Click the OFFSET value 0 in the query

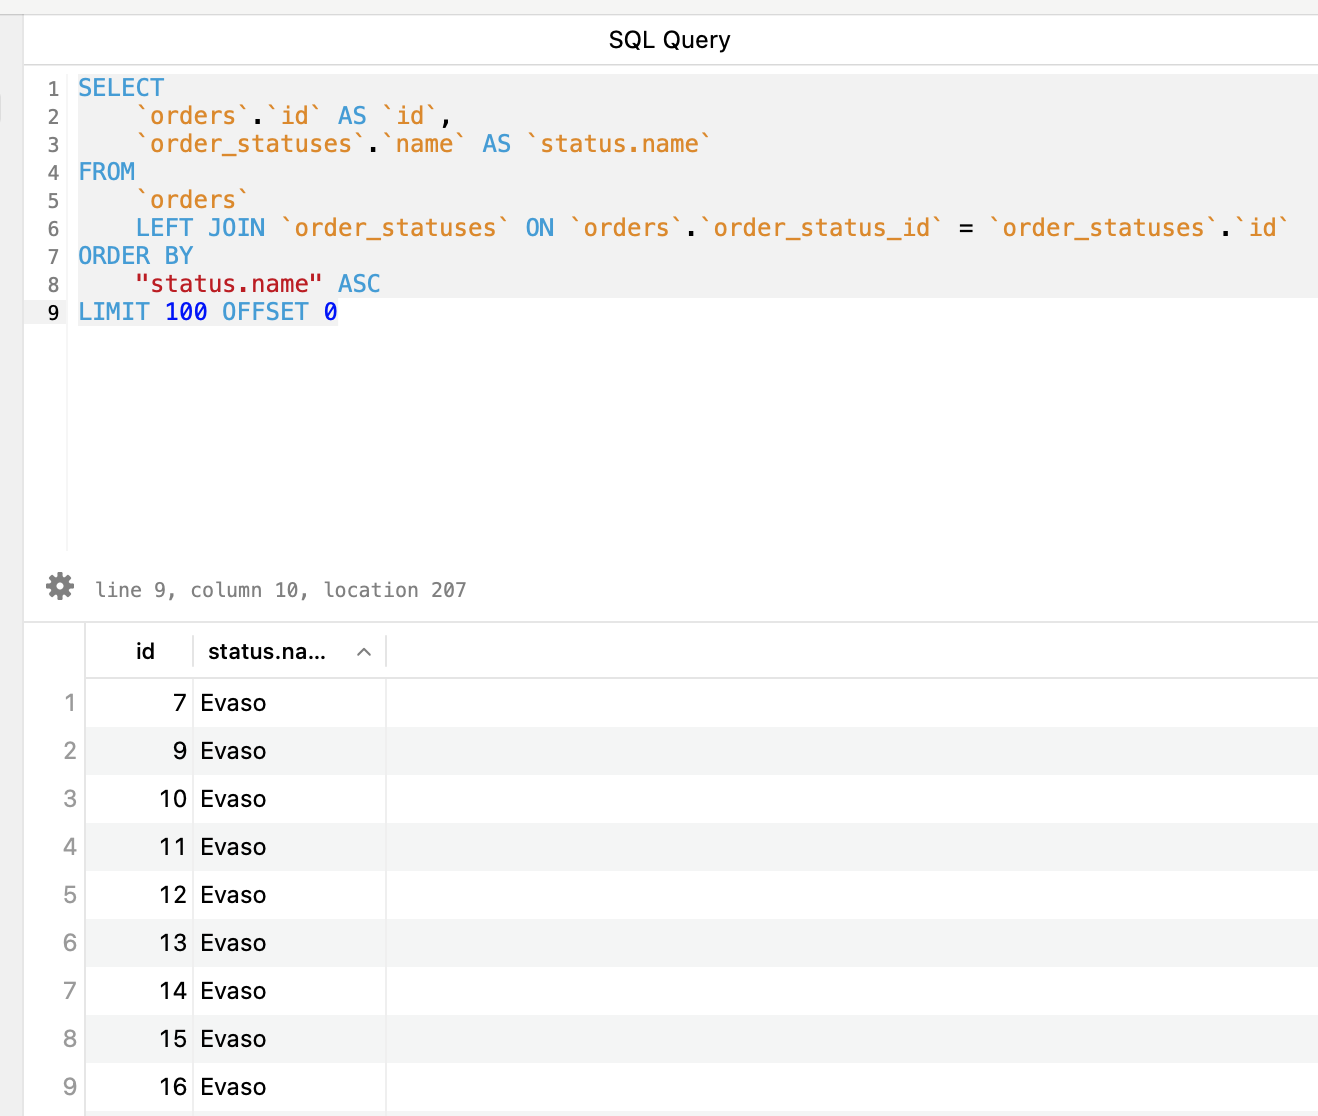[x=331, y=311]
